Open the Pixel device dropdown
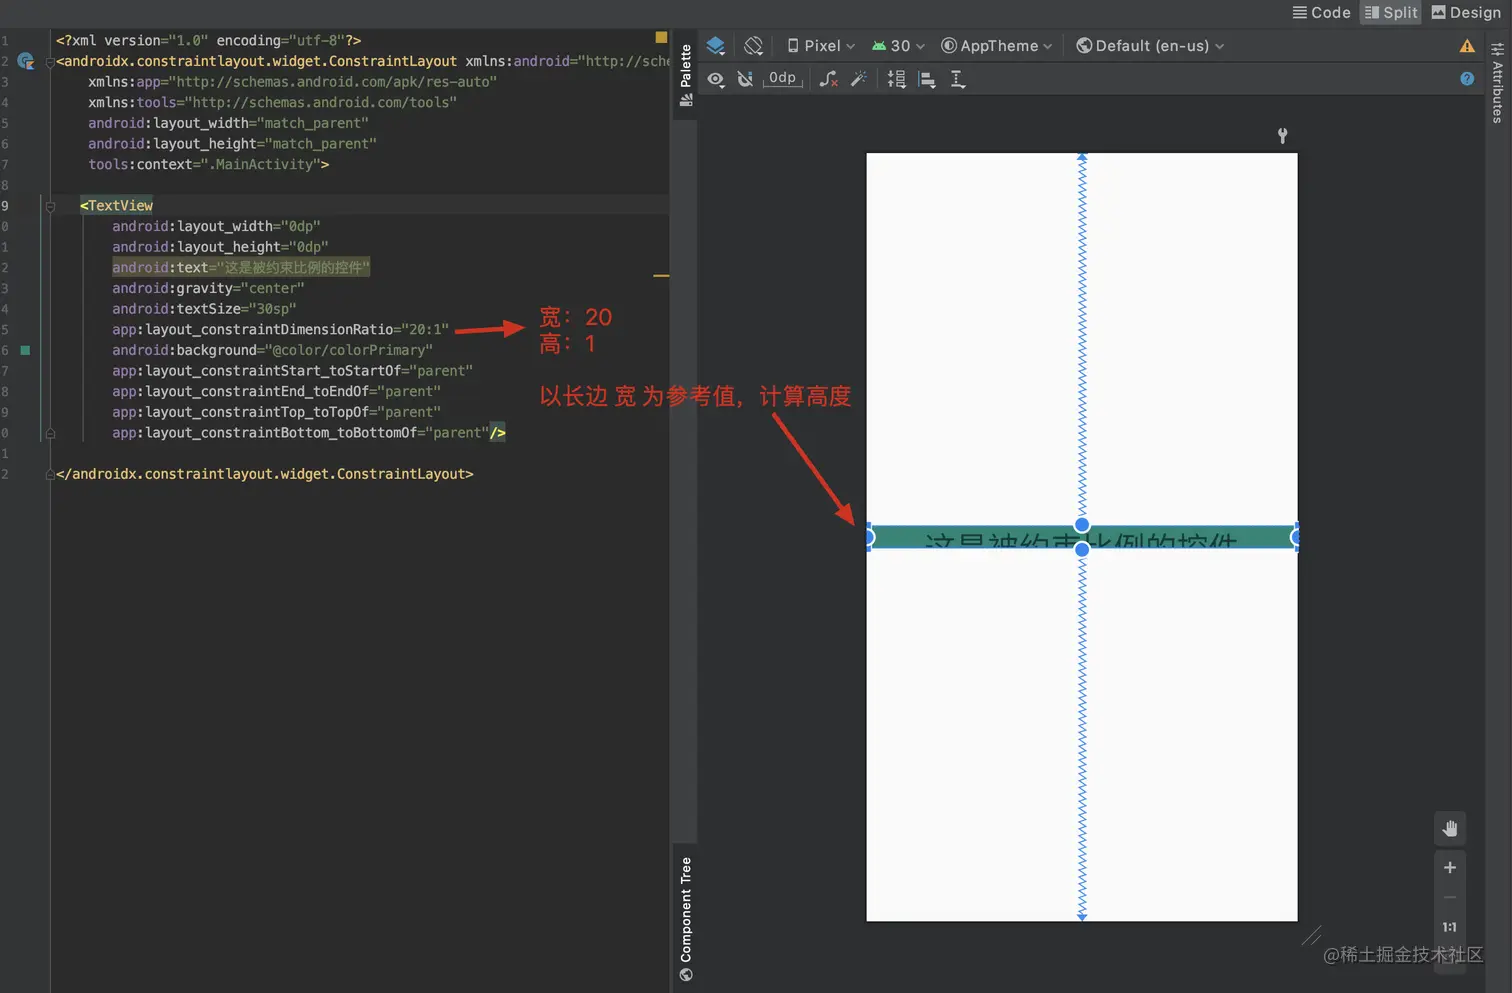The height and width of the screenshot is (993, 1512). coord(821,46)
